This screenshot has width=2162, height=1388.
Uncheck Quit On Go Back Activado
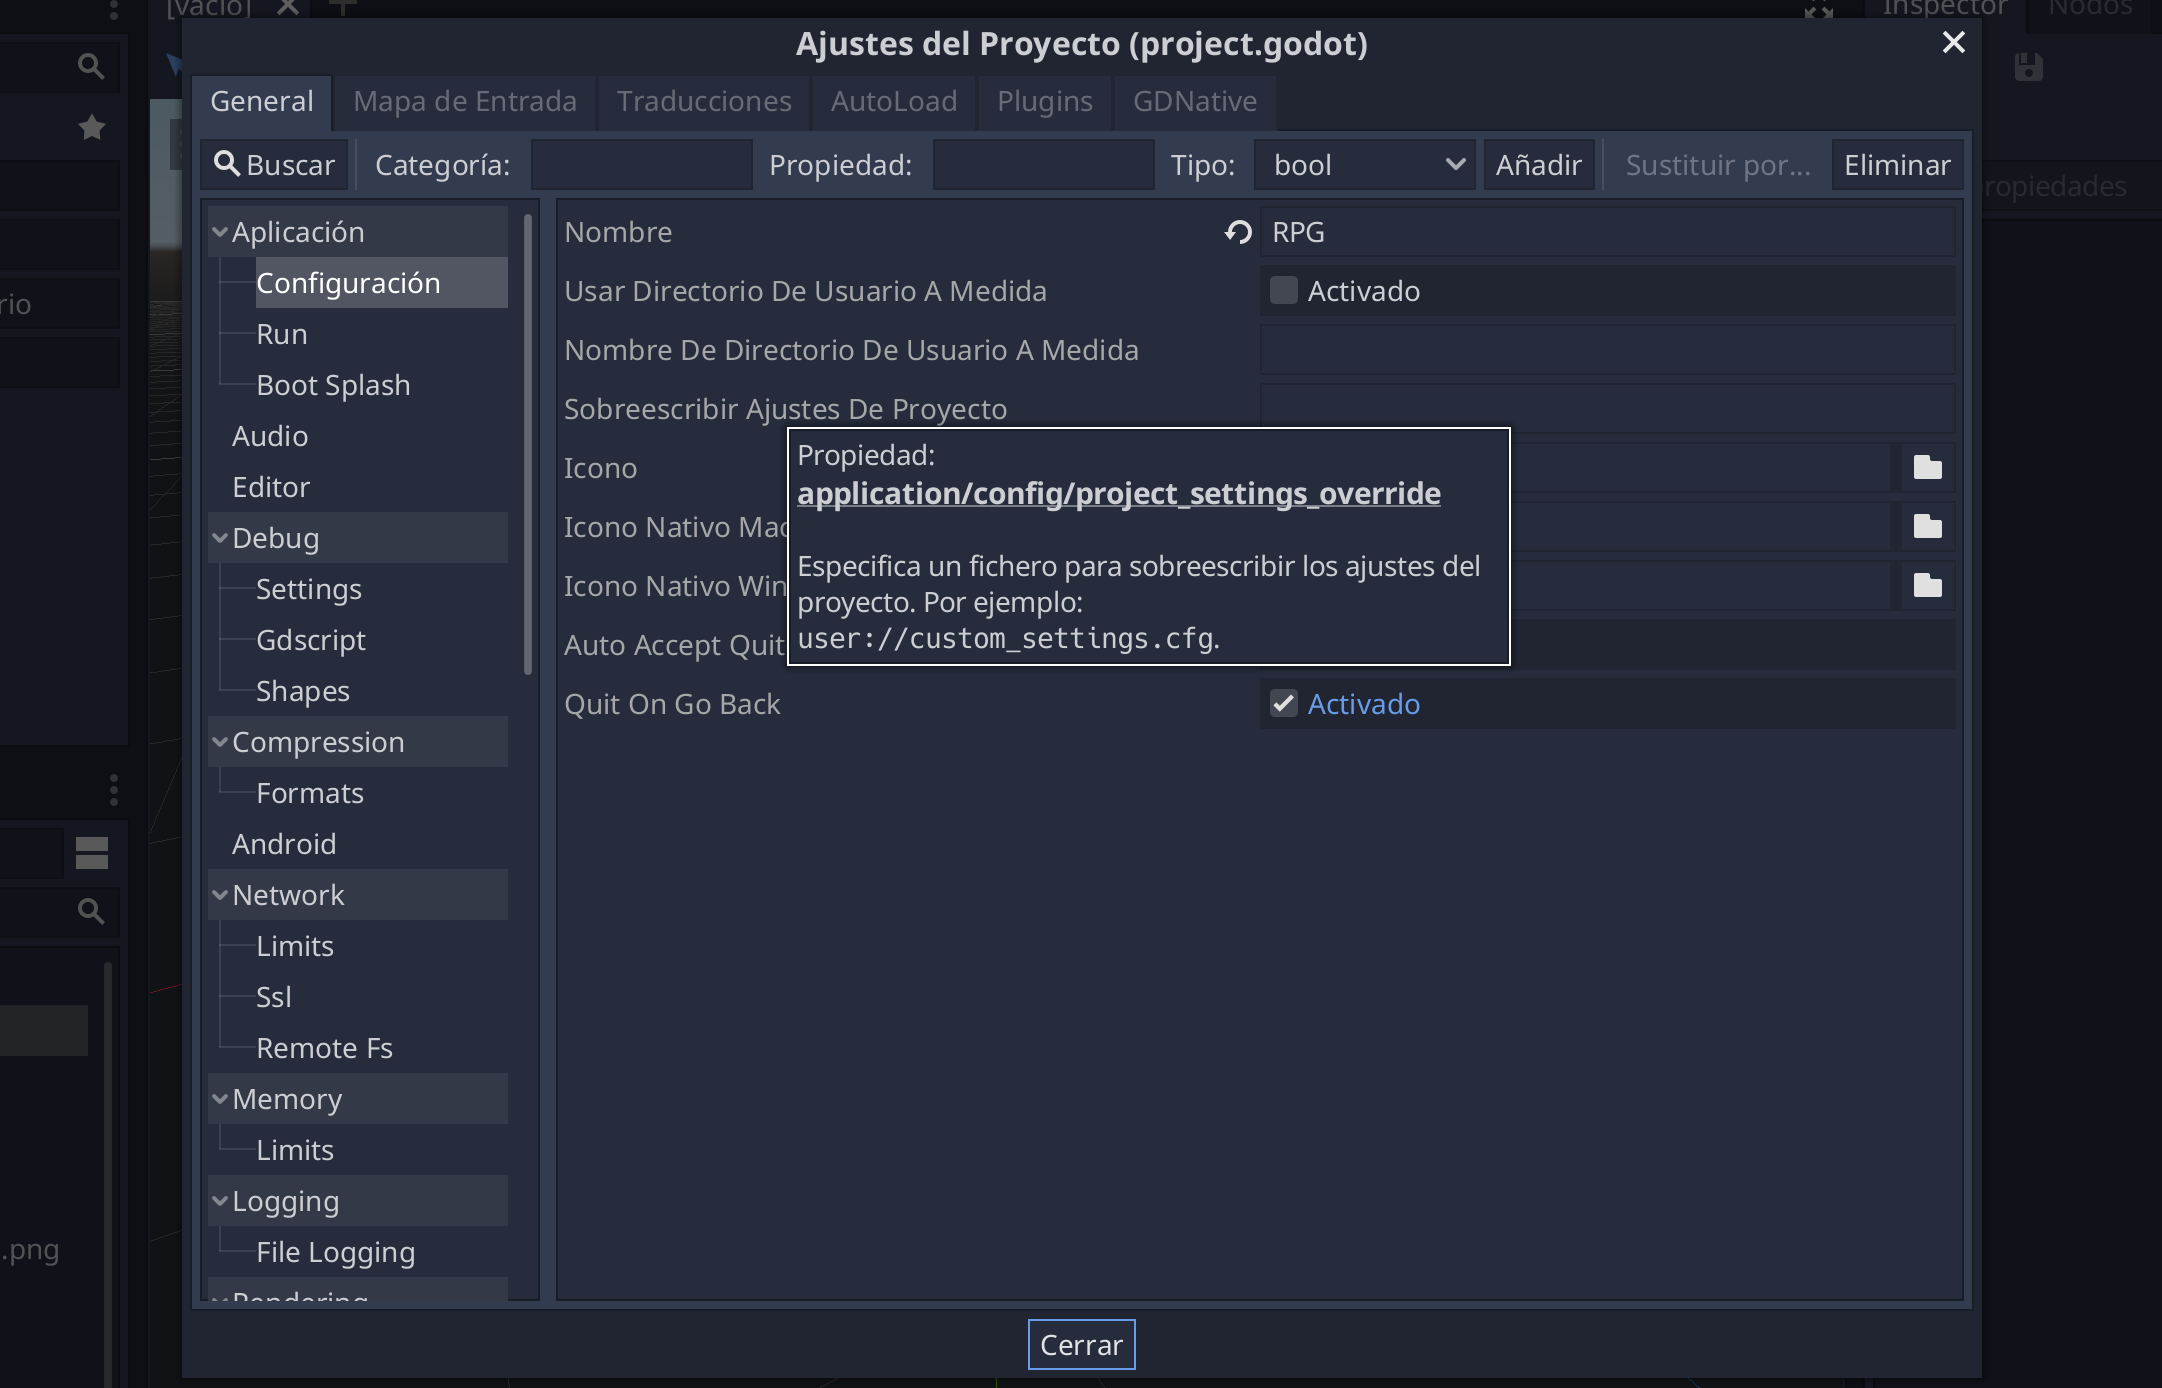click(1283, 704)
